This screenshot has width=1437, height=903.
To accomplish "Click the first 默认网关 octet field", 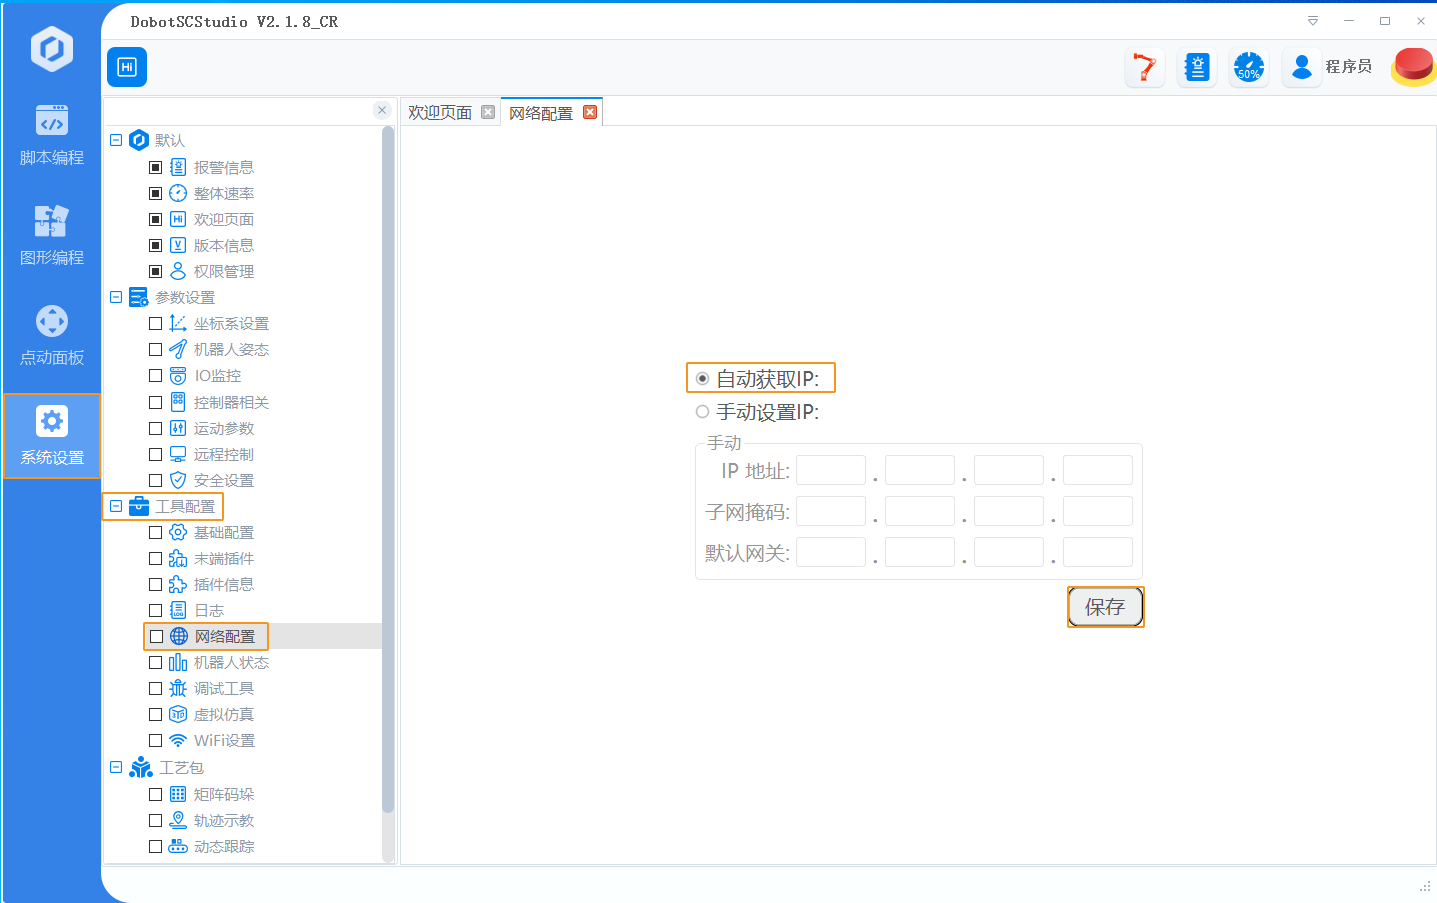I will [x=831, y=552].
